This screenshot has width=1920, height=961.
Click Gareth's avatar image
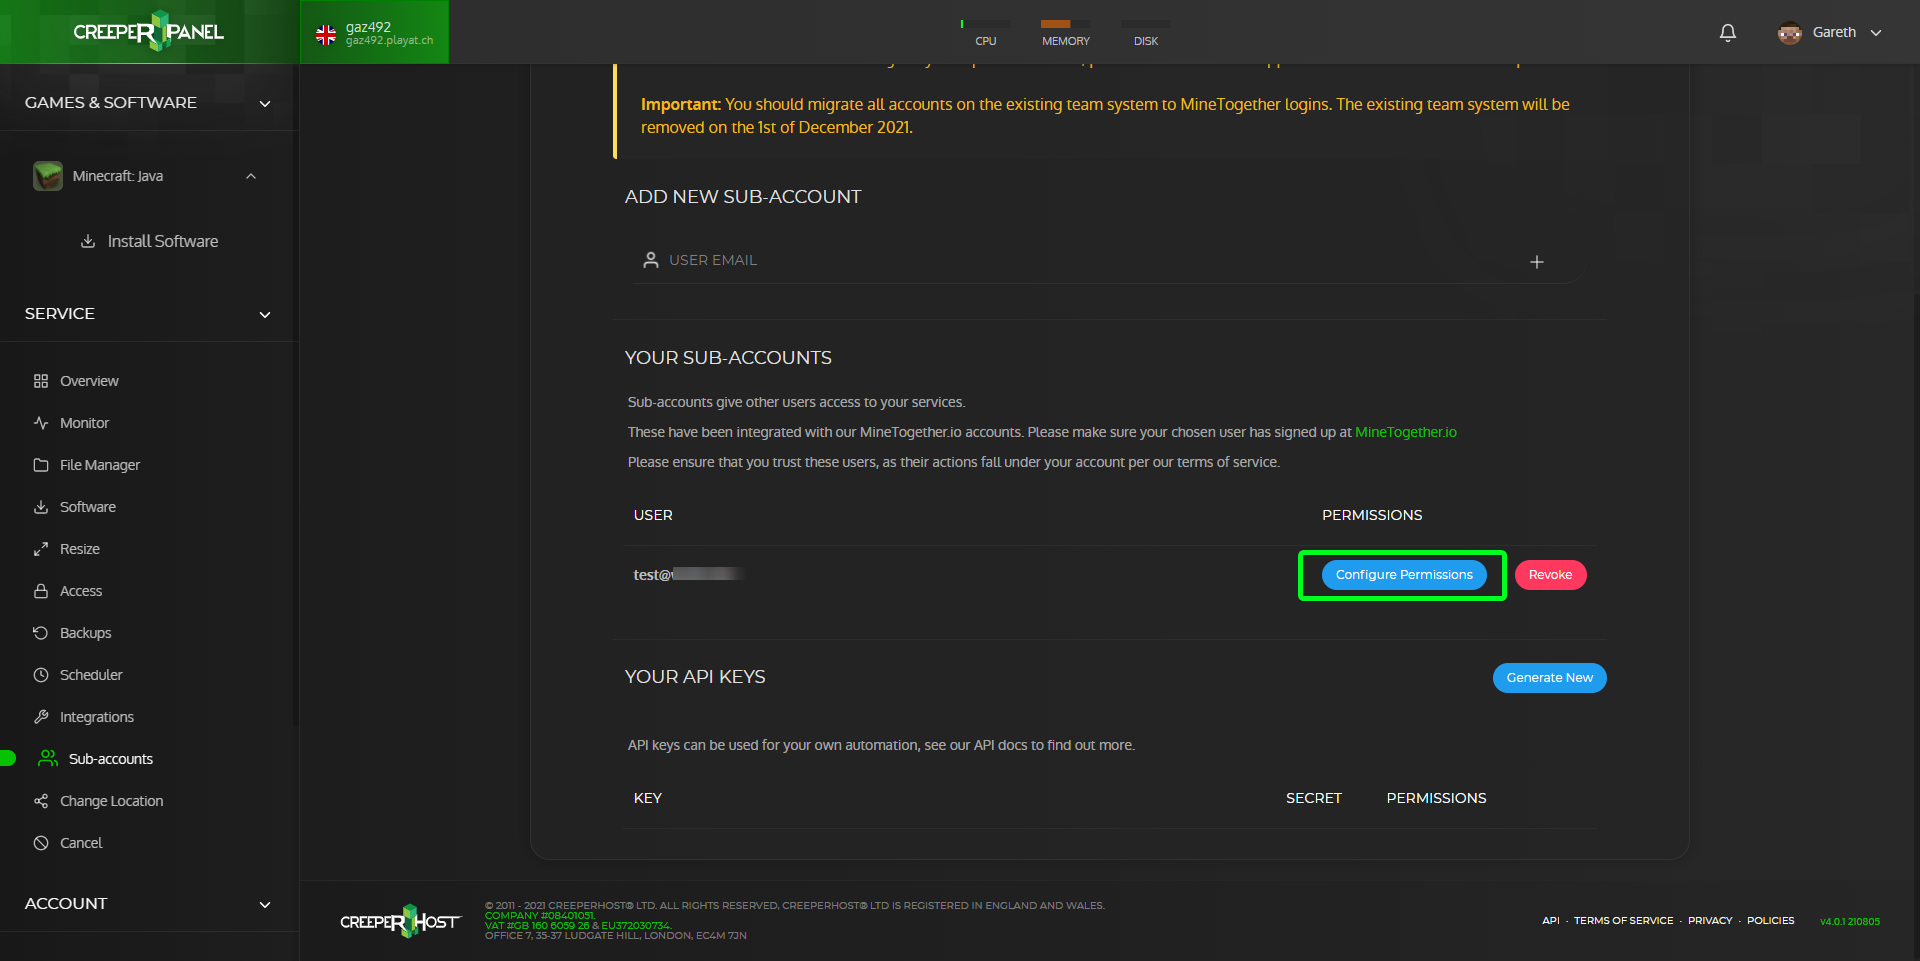1789,32
